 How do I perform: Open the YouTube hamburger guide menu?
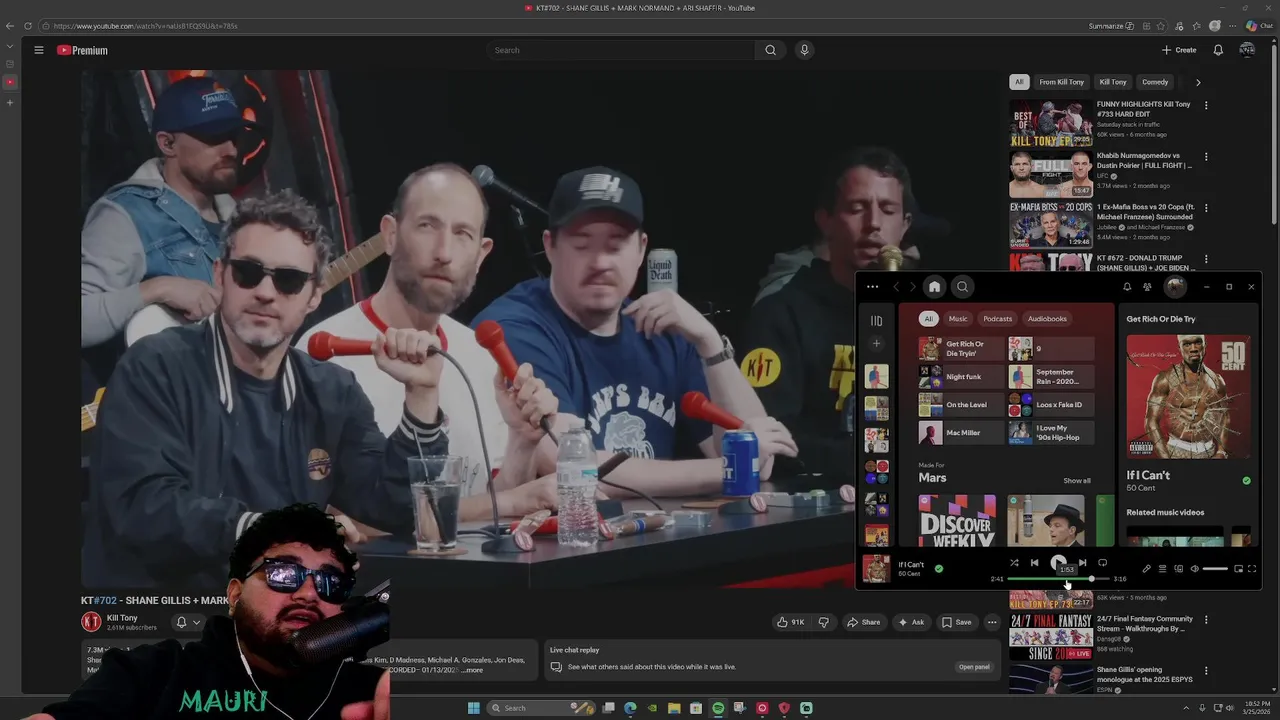click(x=39, y=50)
